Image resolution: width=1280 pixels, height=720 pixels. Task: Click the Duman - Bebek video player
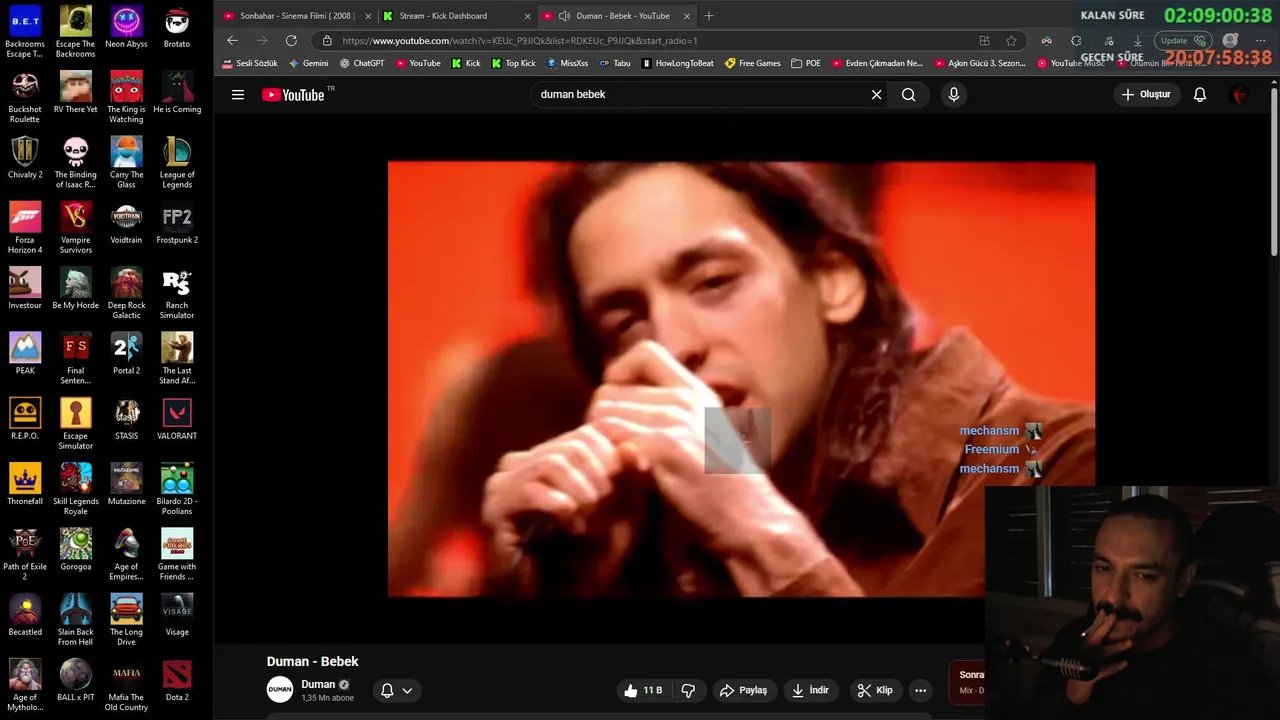pyautogui.click(x=741, y=379)
